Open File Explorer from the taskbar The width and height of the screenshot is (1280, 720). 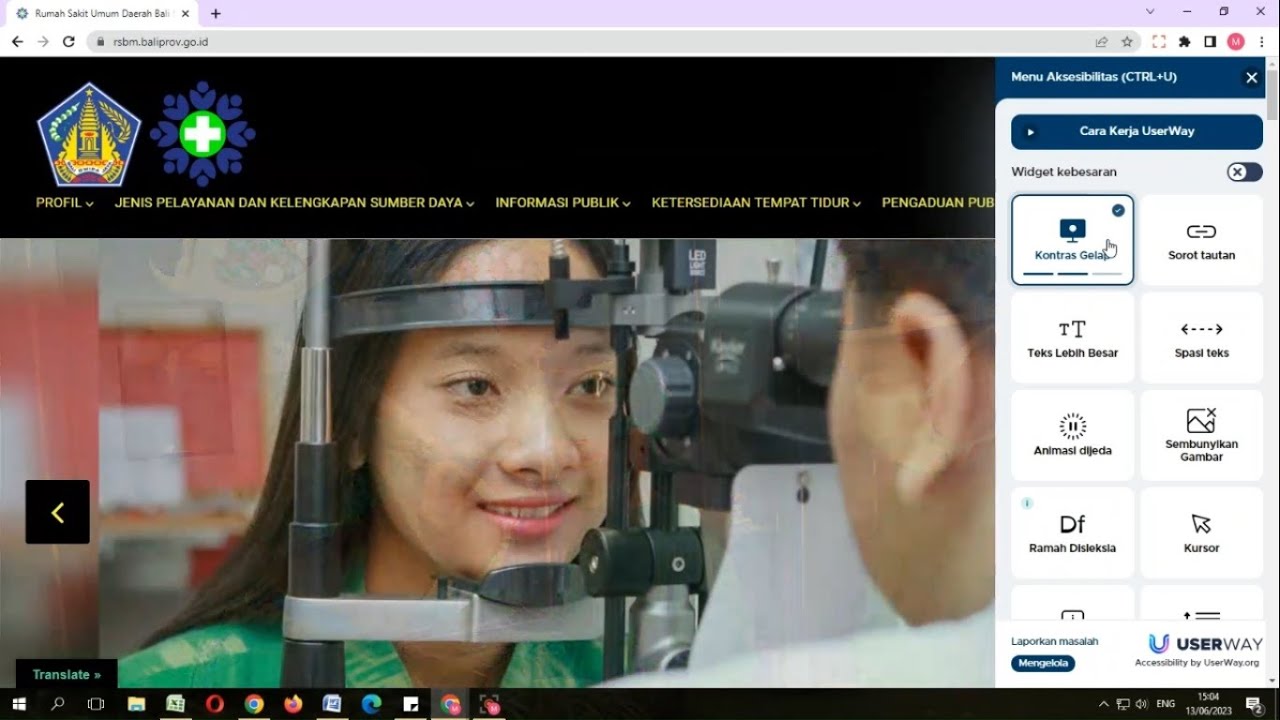click(136, 704)
